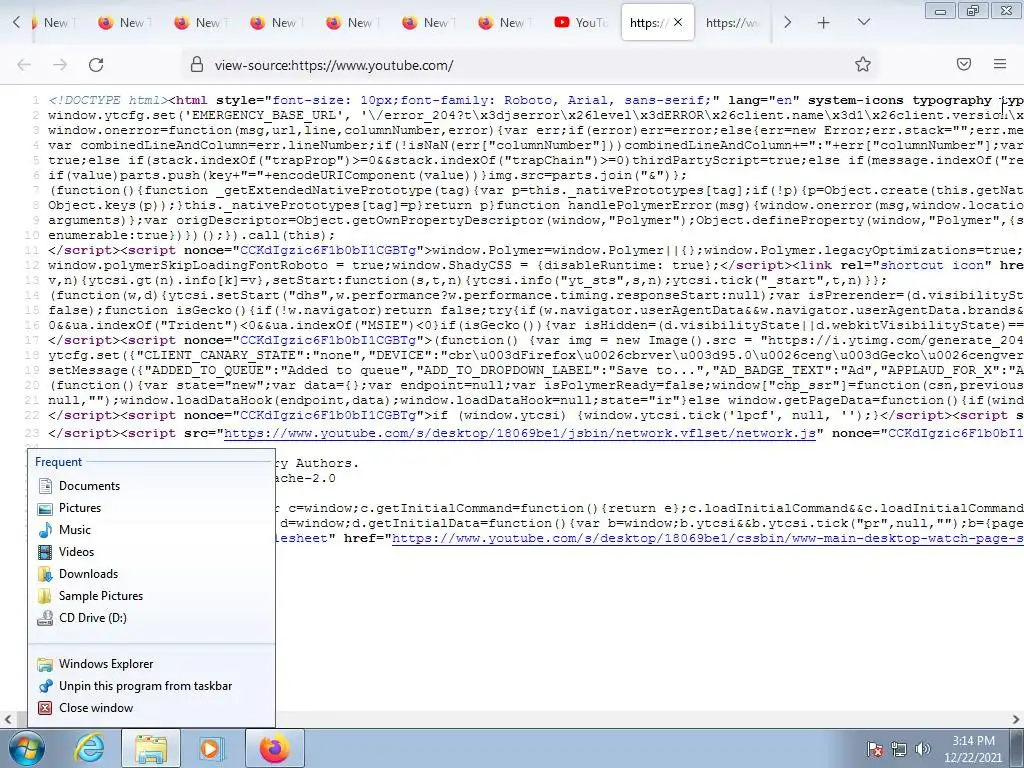The image size is (1024, 768).
Task: Select Unpin this program from taskbar
Action: (x=151, y=686)
